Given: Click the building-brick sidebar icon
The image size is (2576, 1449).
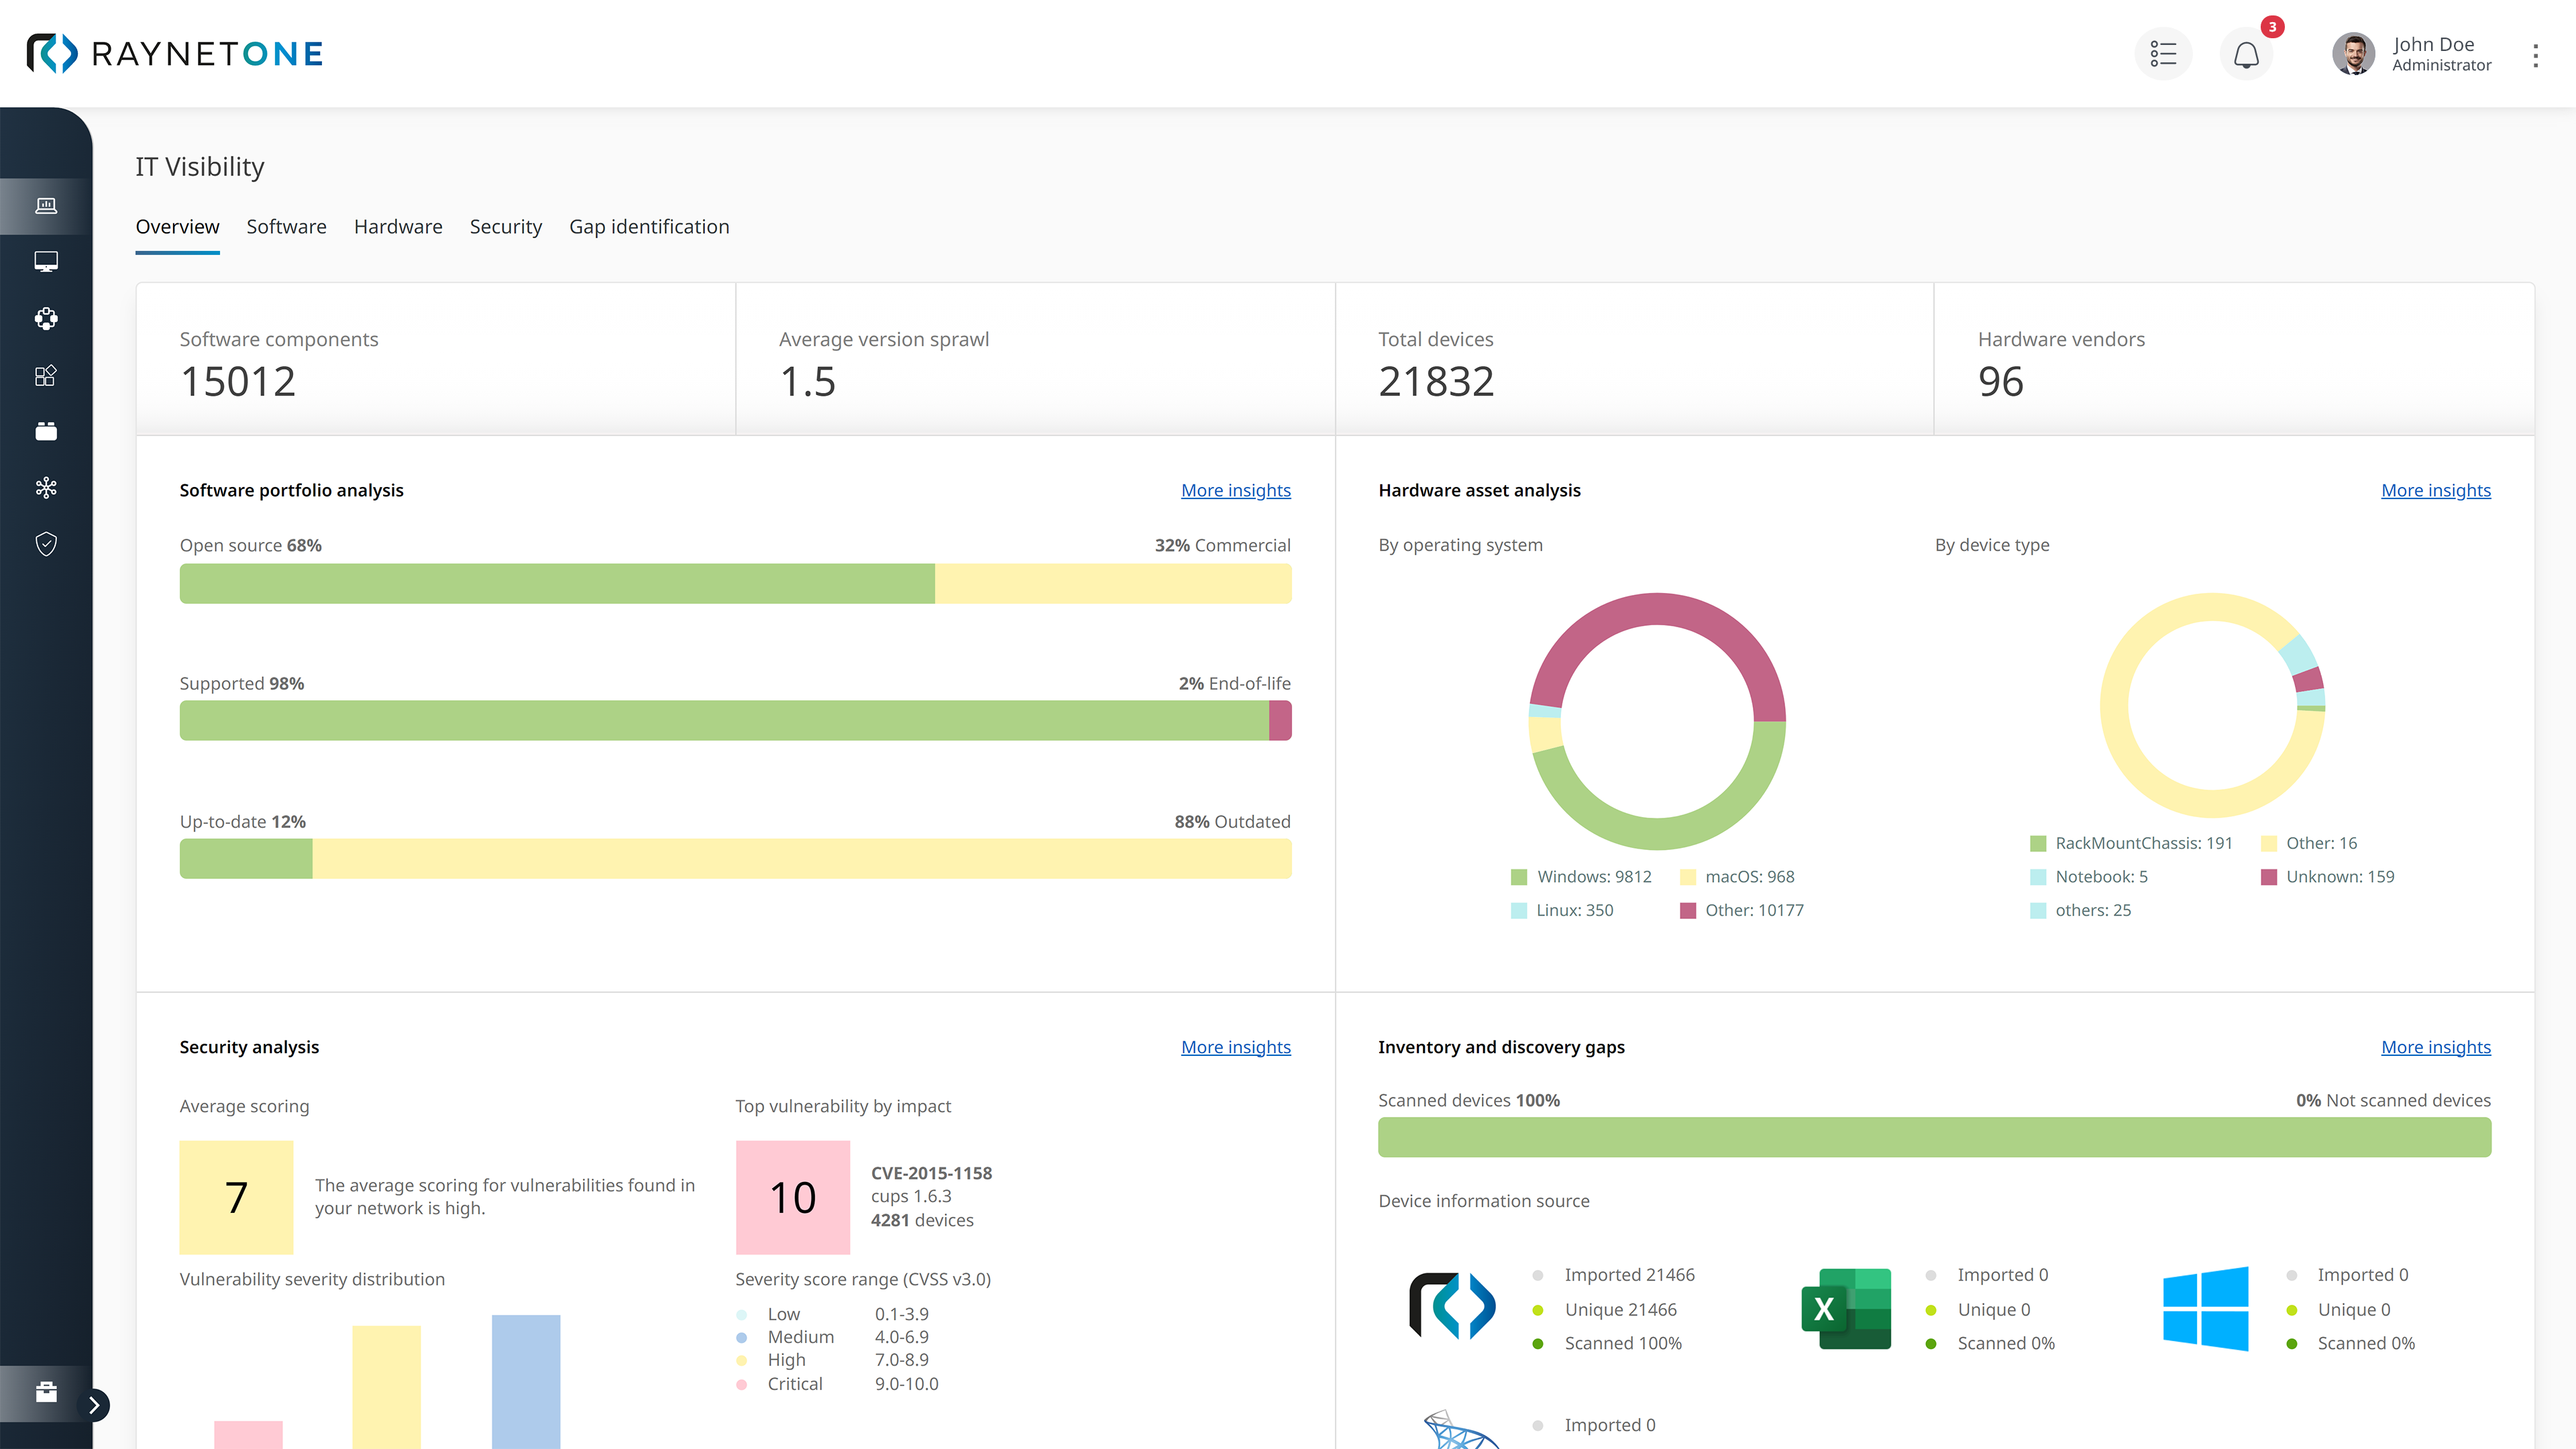Looking at the screenshot, I should [46, 432].
